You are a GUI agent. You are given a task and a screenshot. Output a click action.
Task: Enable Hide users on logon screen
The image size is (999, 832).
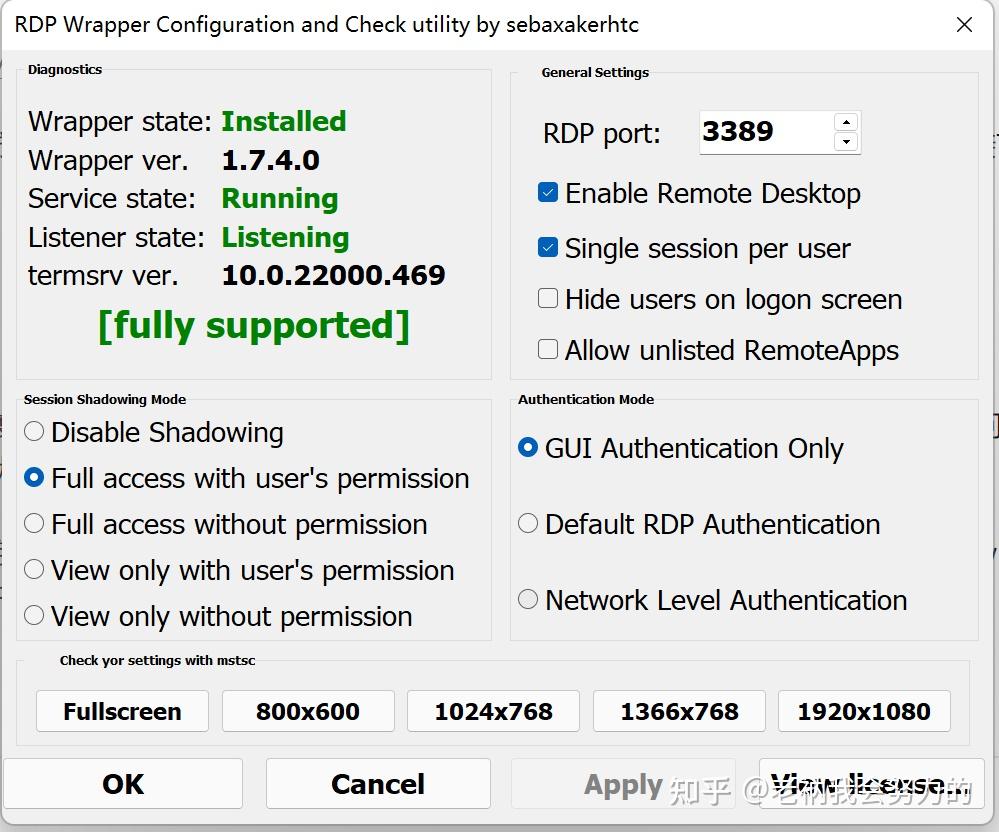pyautogui.click(x=548, y=298)
